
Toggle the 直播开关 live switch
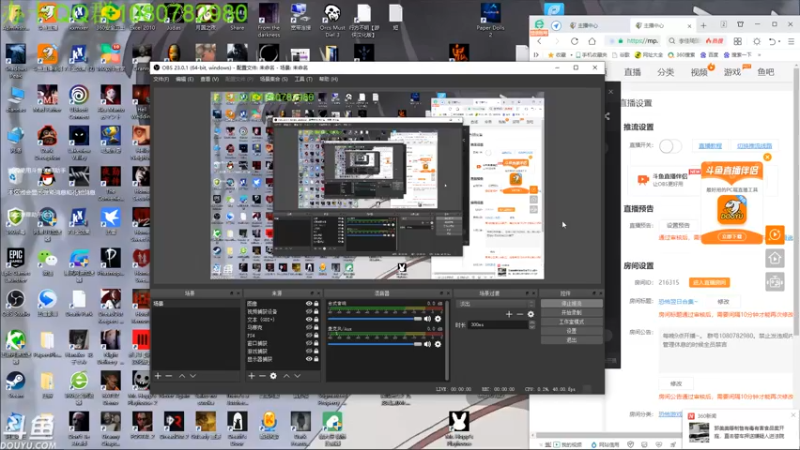tap(670, 146)
